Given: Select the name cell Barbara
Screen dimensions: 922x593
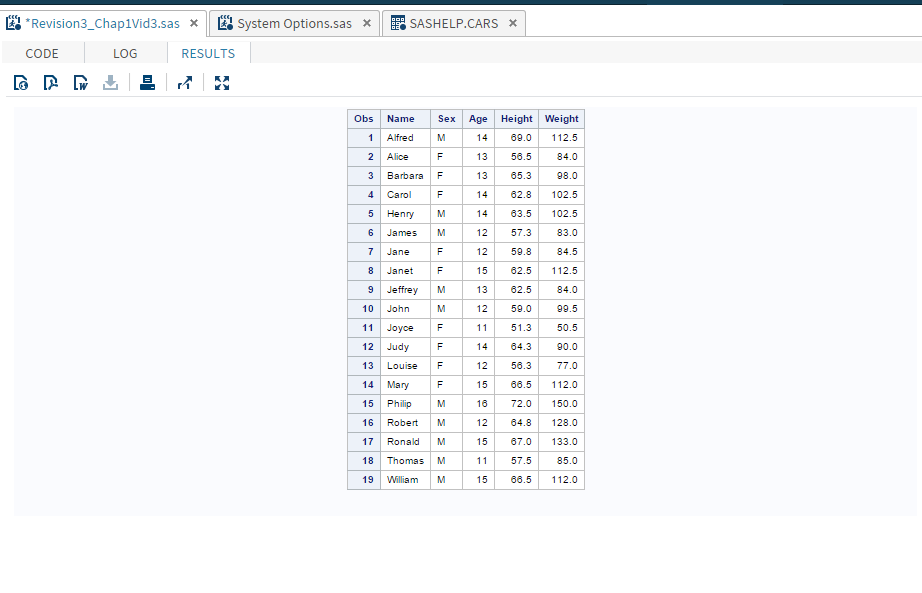Looking at the screenshot, I should 406,176.
